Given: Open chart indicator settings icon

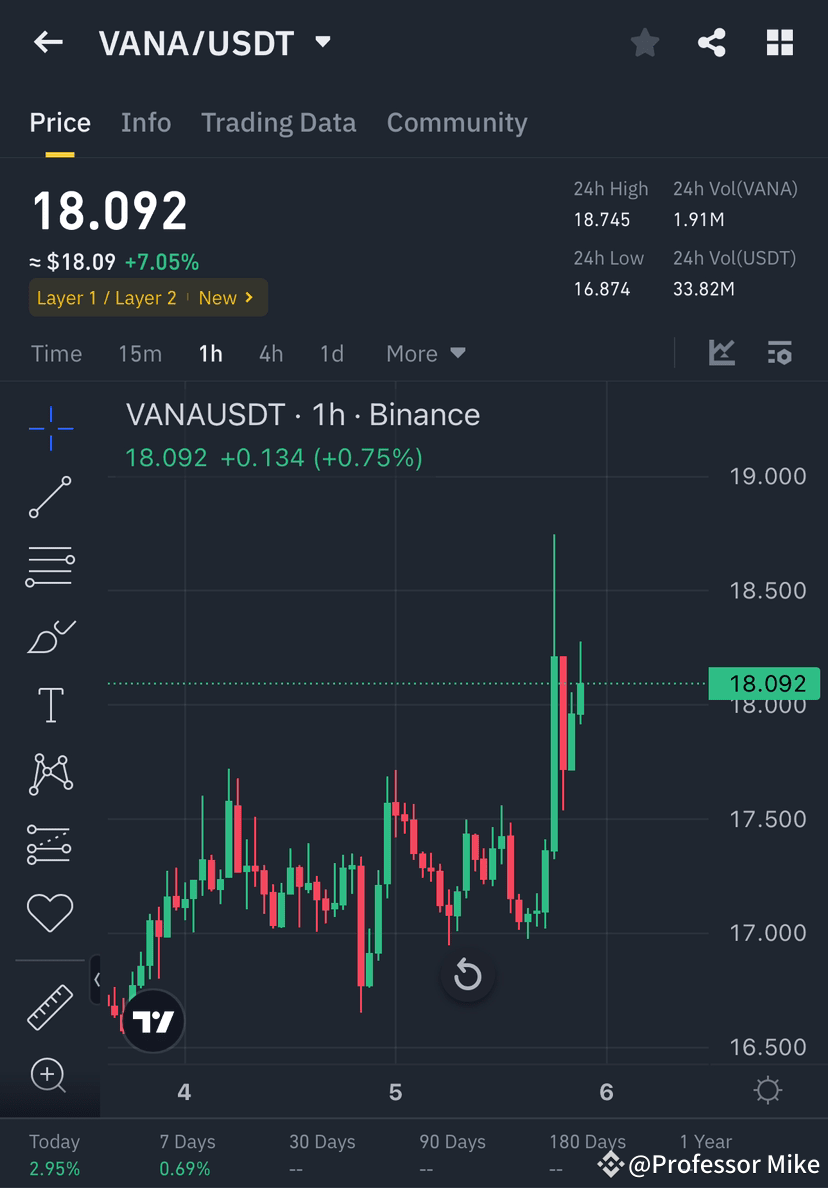Looking at the screenshot, I should pyautogui.click(x=780, y=353).
